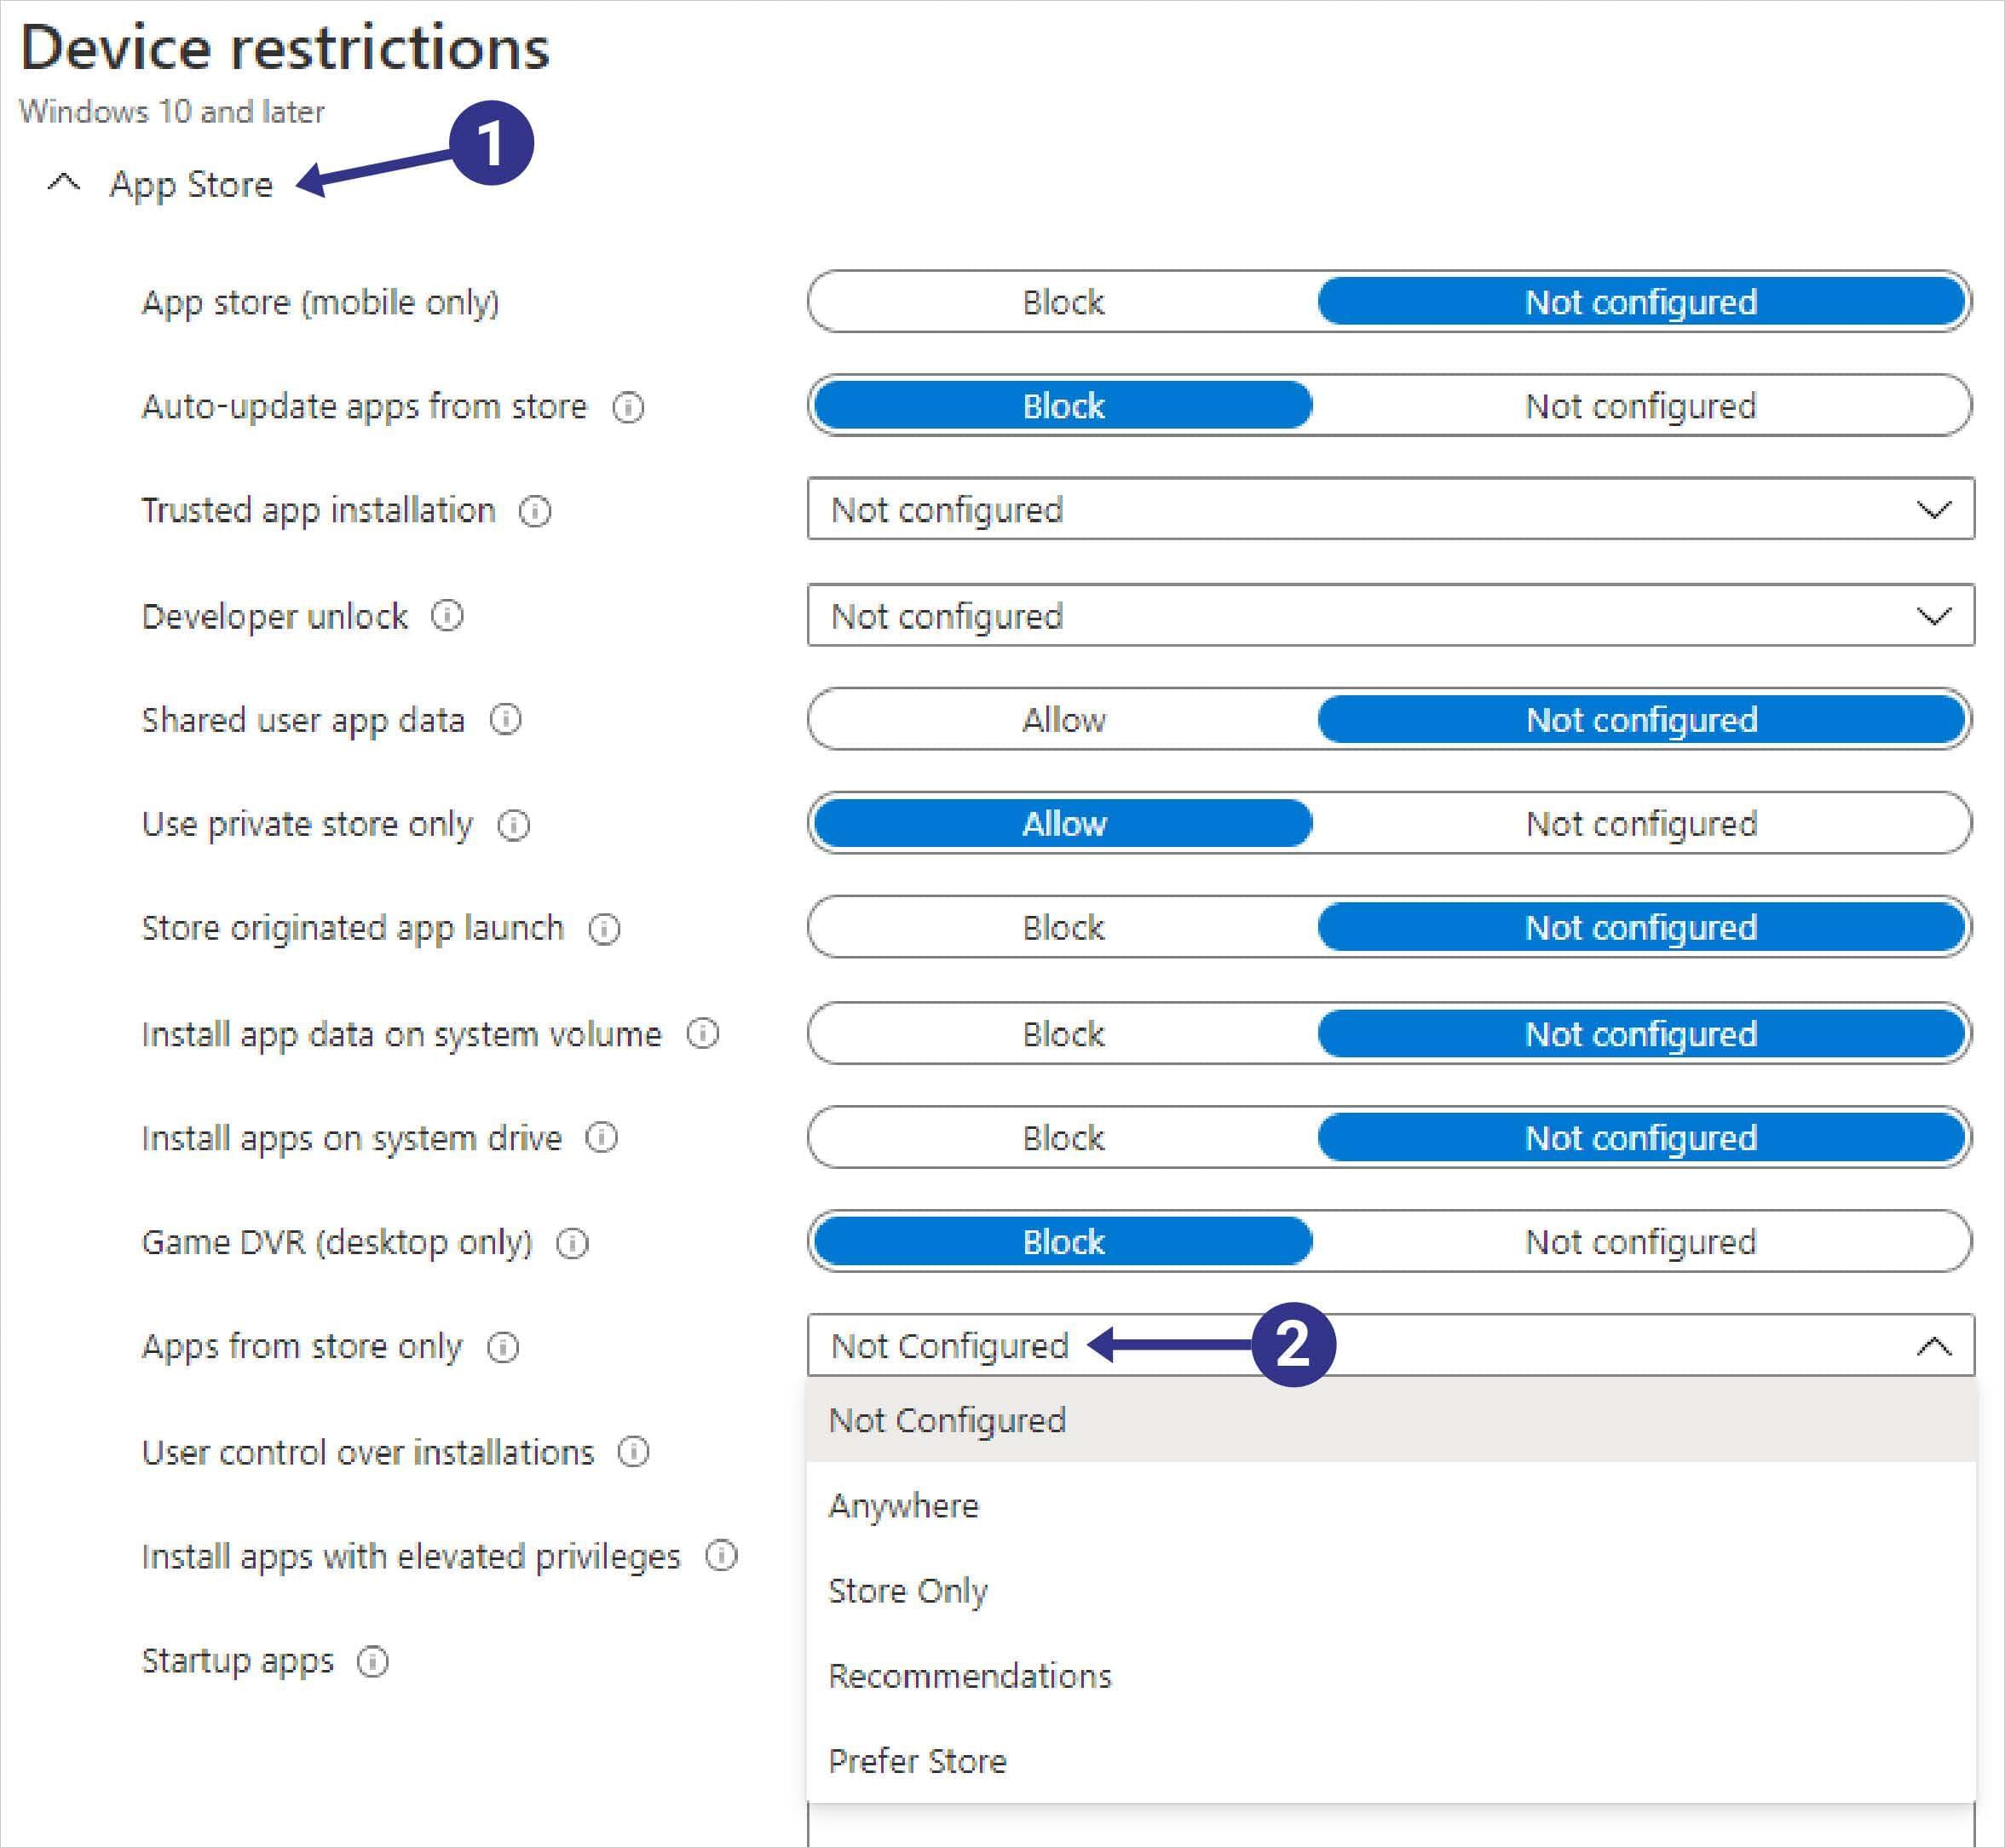
Task: Click info icon for Install apps on system drive
Action: click(x=601, y=1138)
